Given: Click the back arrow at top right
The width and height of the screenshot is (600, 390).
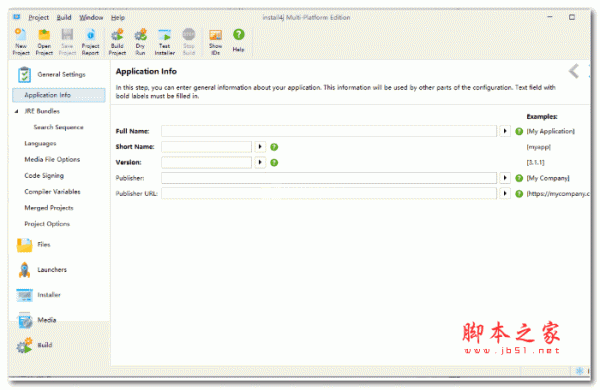Looking at the screenshot, I should click(x=574, y=71).
